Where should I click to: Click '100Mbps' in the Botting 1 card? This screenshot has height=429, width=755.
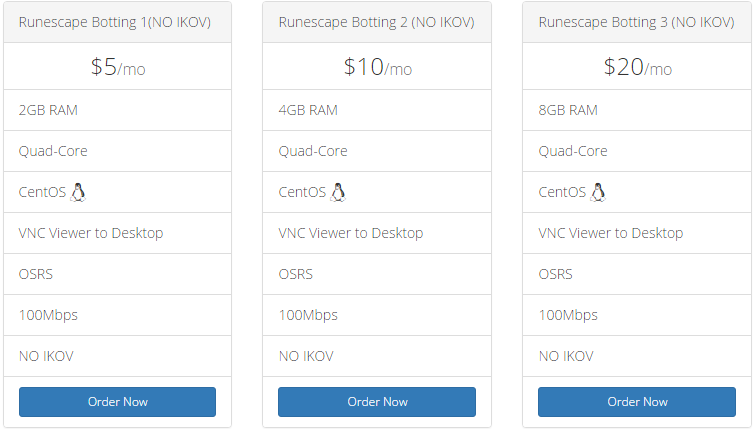click(x=48, y=315)
